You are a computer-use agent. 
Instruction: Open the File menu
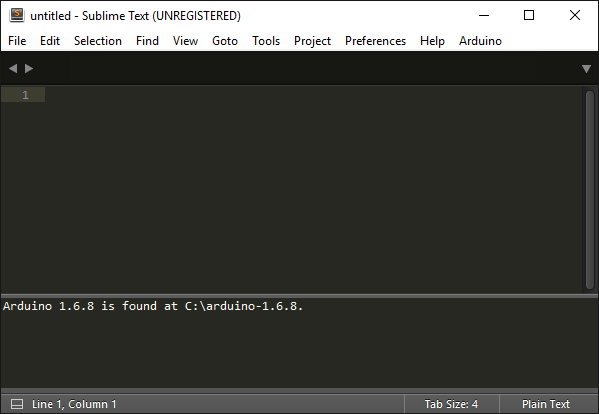tap(17, 41)
